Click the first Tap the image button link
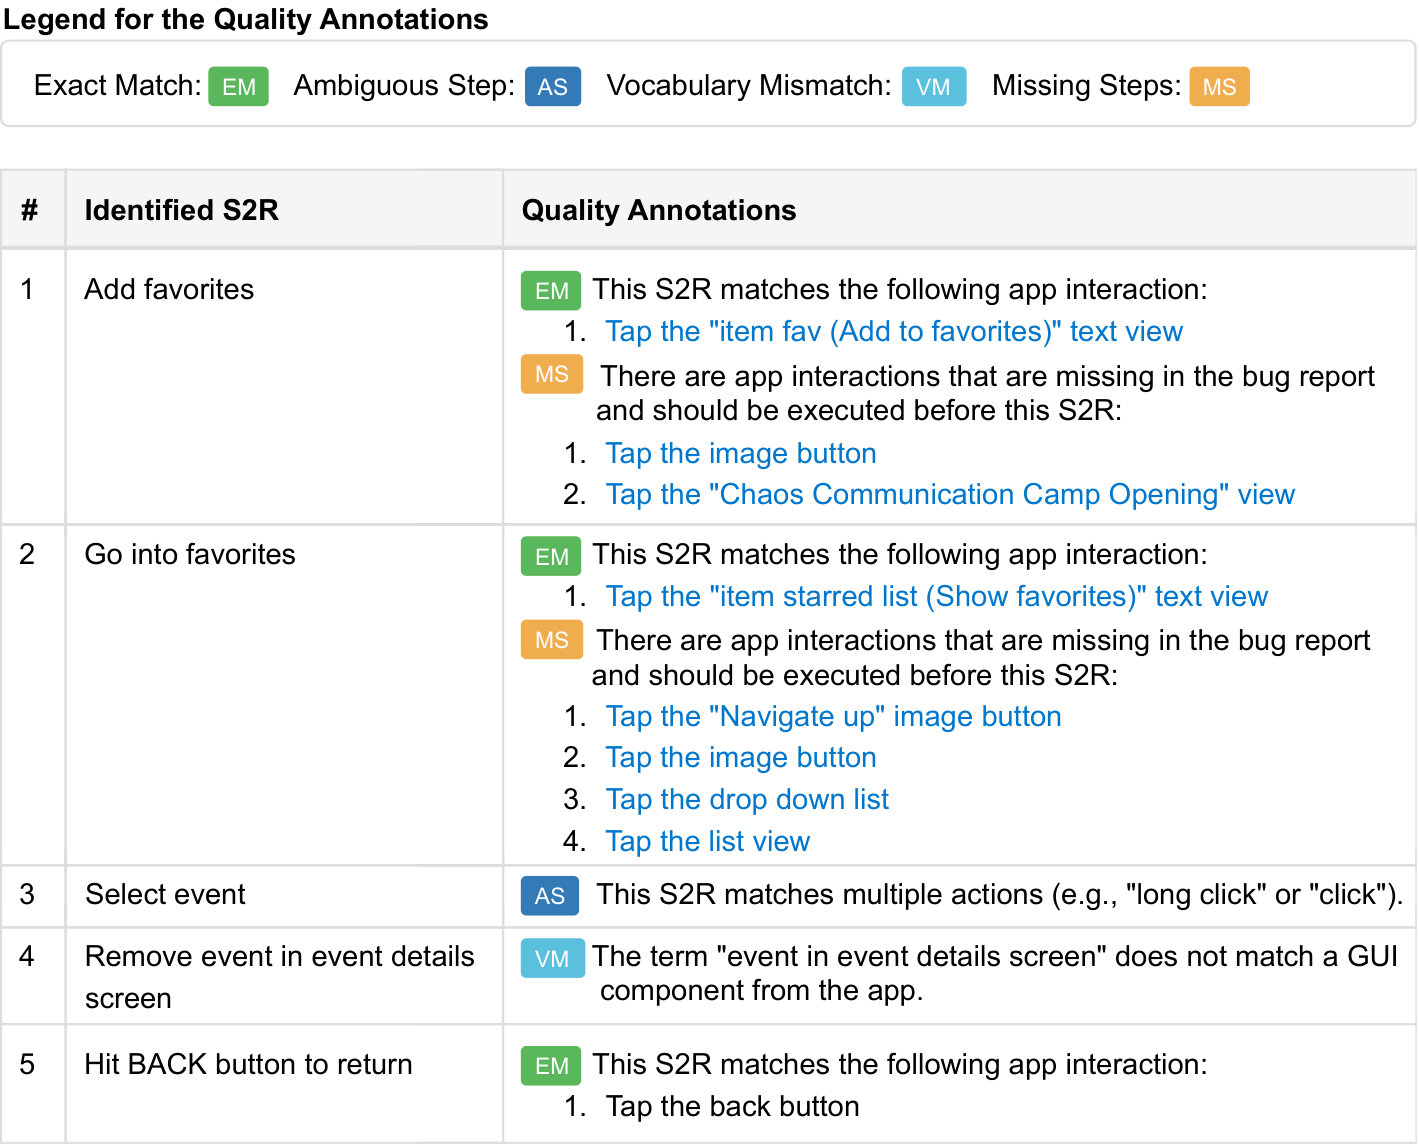1419x1146 pixels. point(741,453)
